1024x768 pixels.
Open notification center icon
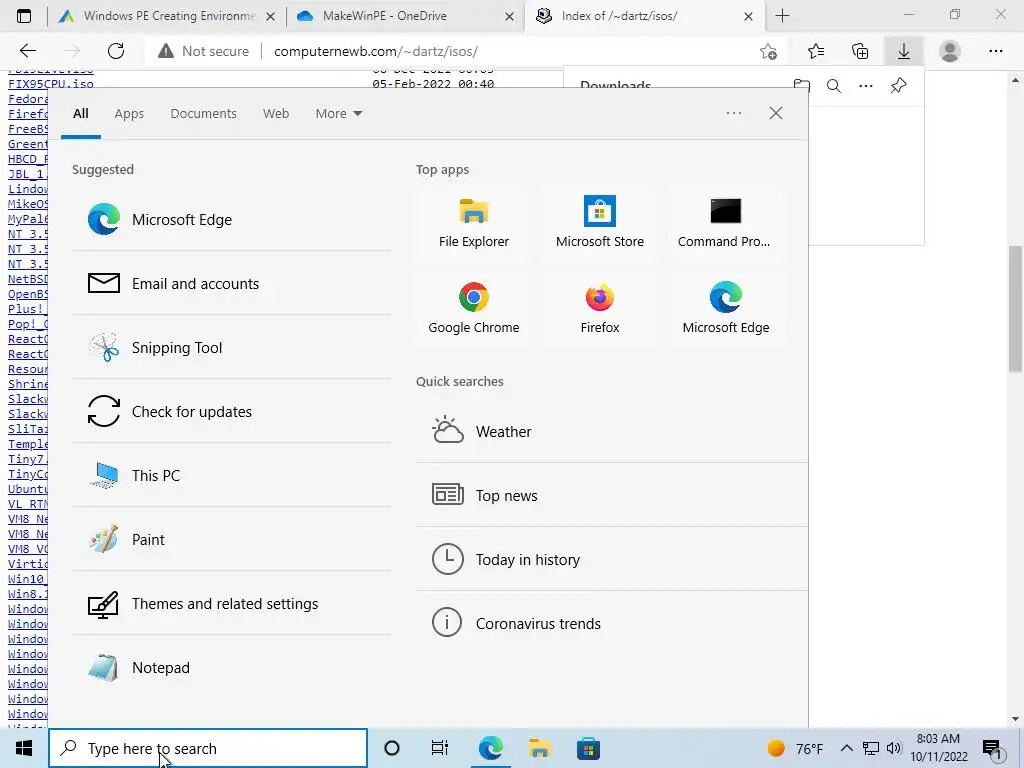click(x=992, y=748)
